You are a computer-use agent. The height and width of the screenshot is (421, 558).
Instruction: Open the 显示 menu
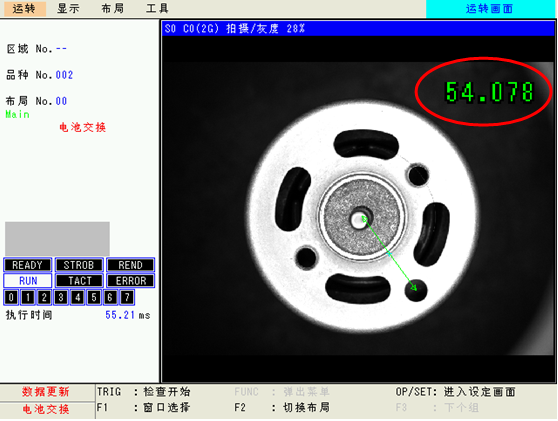[68, 9]
